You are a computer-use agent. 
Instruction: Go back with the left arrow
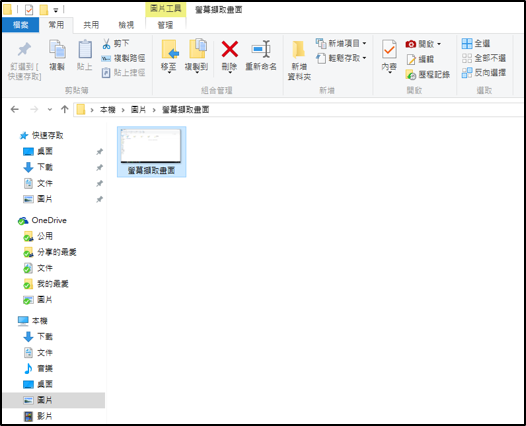(15, 109)
